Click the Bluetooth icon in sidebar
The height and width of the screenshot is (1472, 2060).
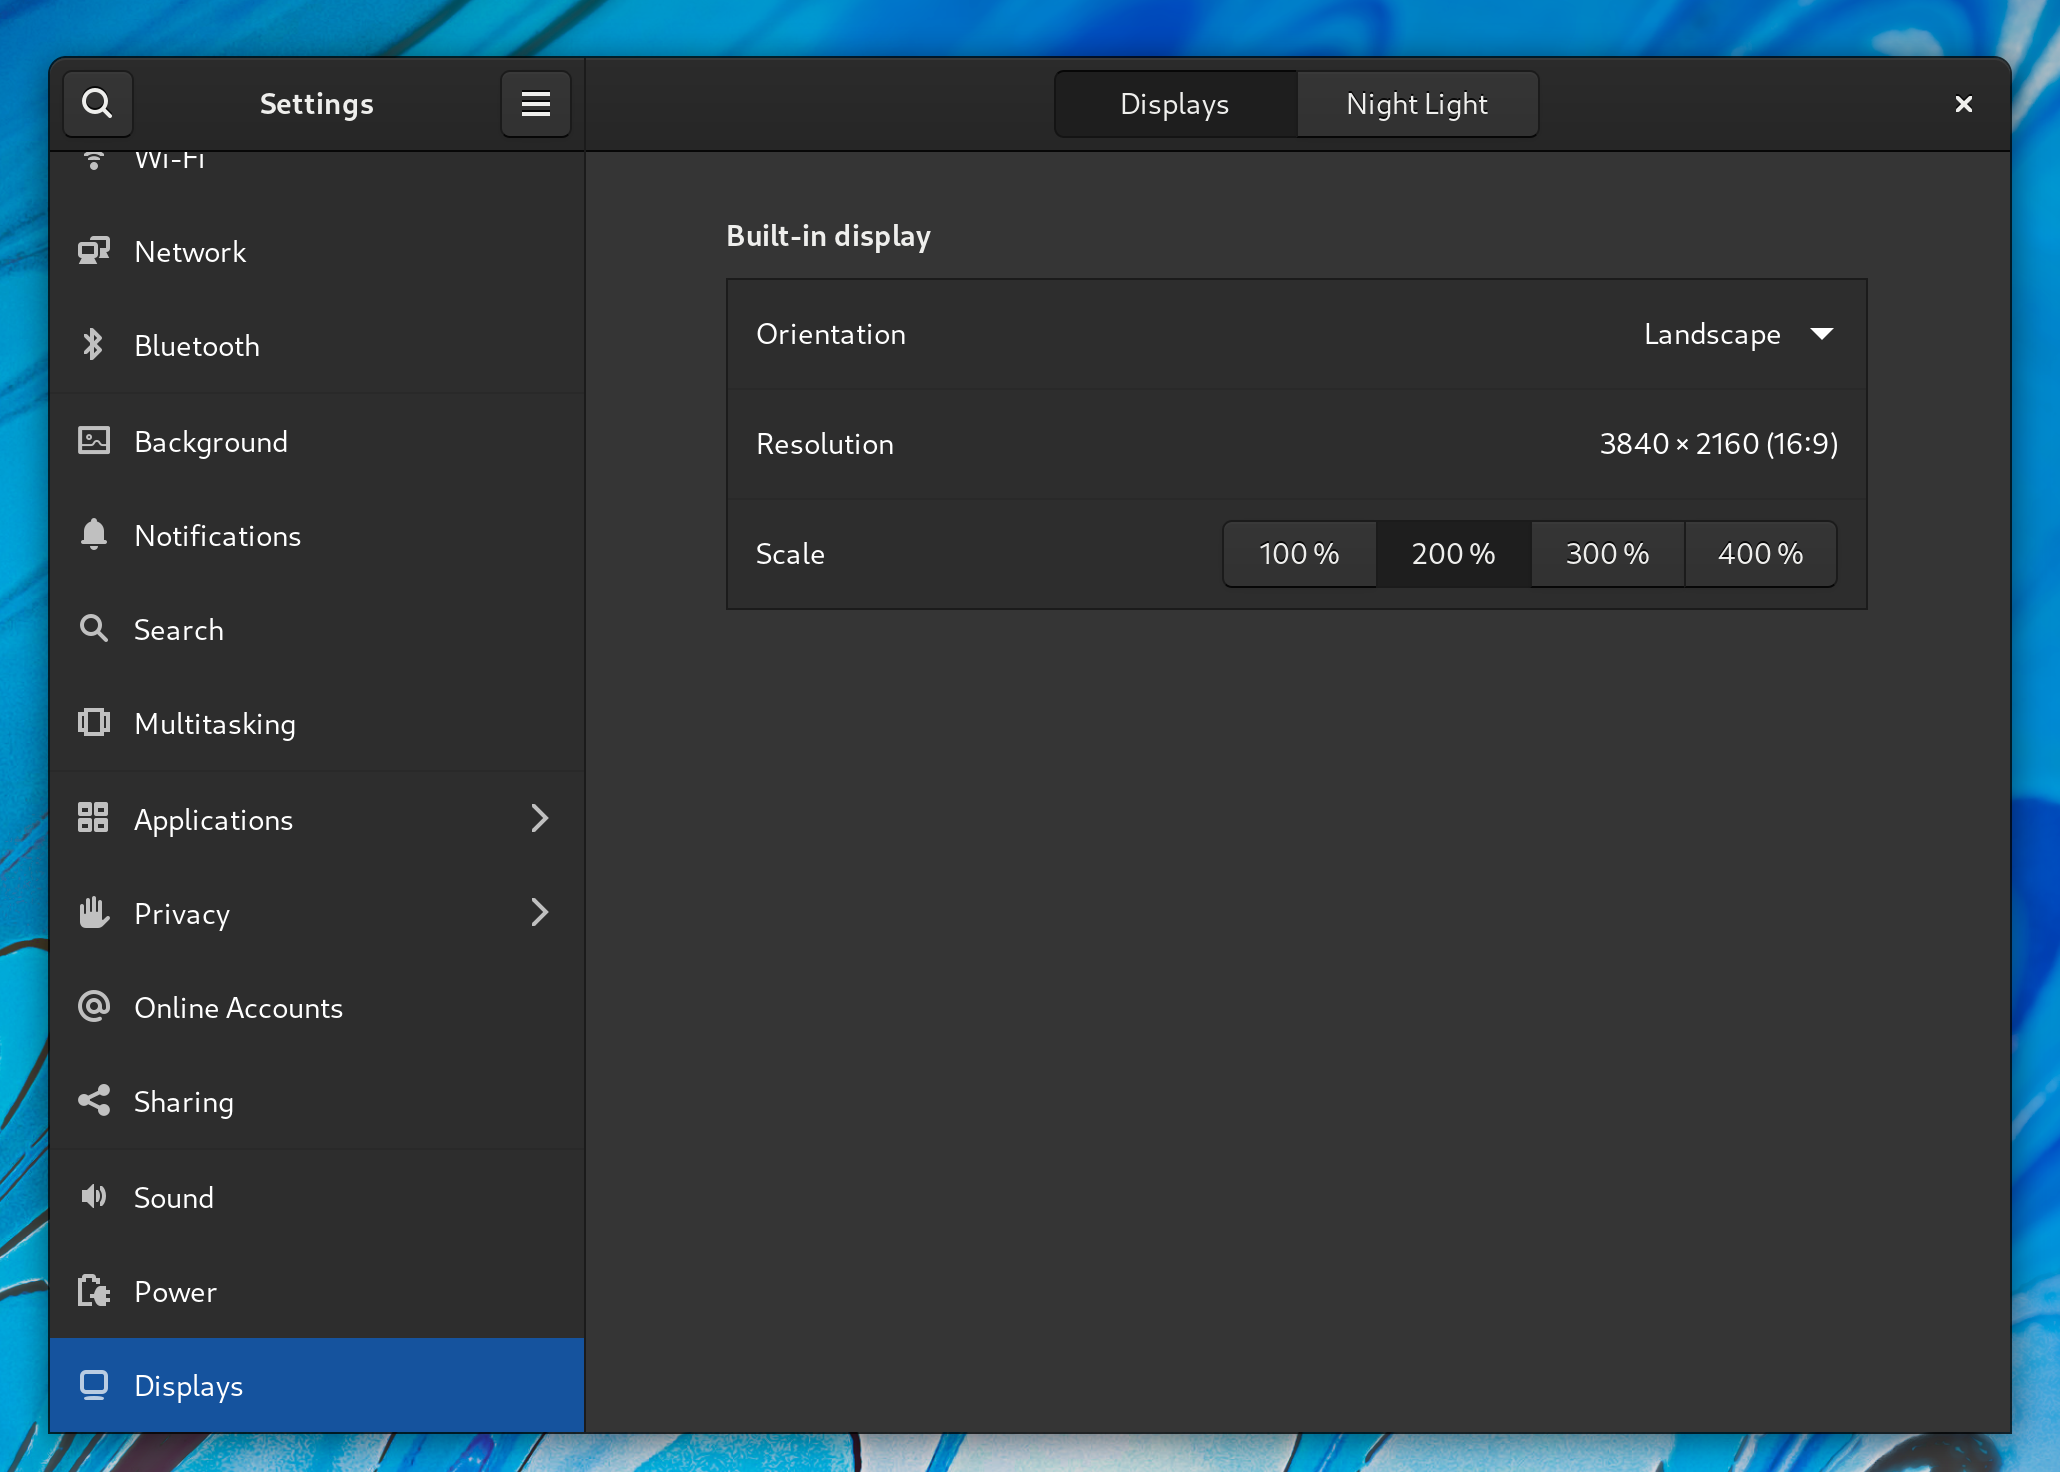[93, 345]
